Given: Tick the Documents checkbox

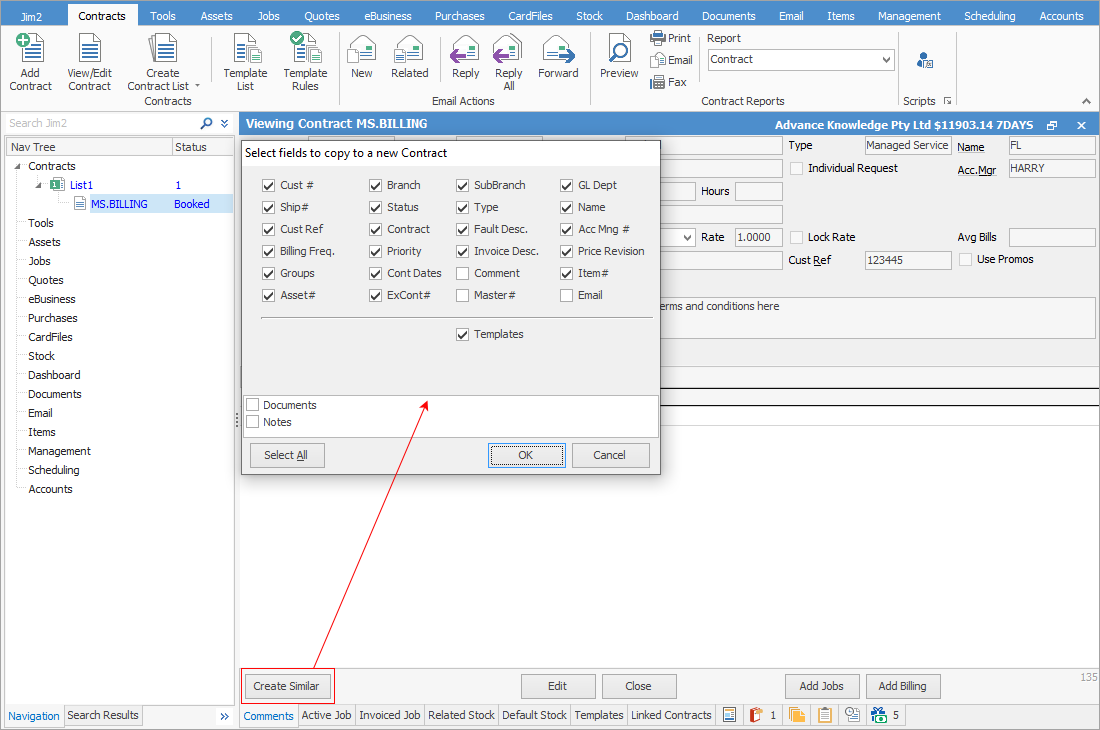Looking at the screenshot, I should click(253, 405).
